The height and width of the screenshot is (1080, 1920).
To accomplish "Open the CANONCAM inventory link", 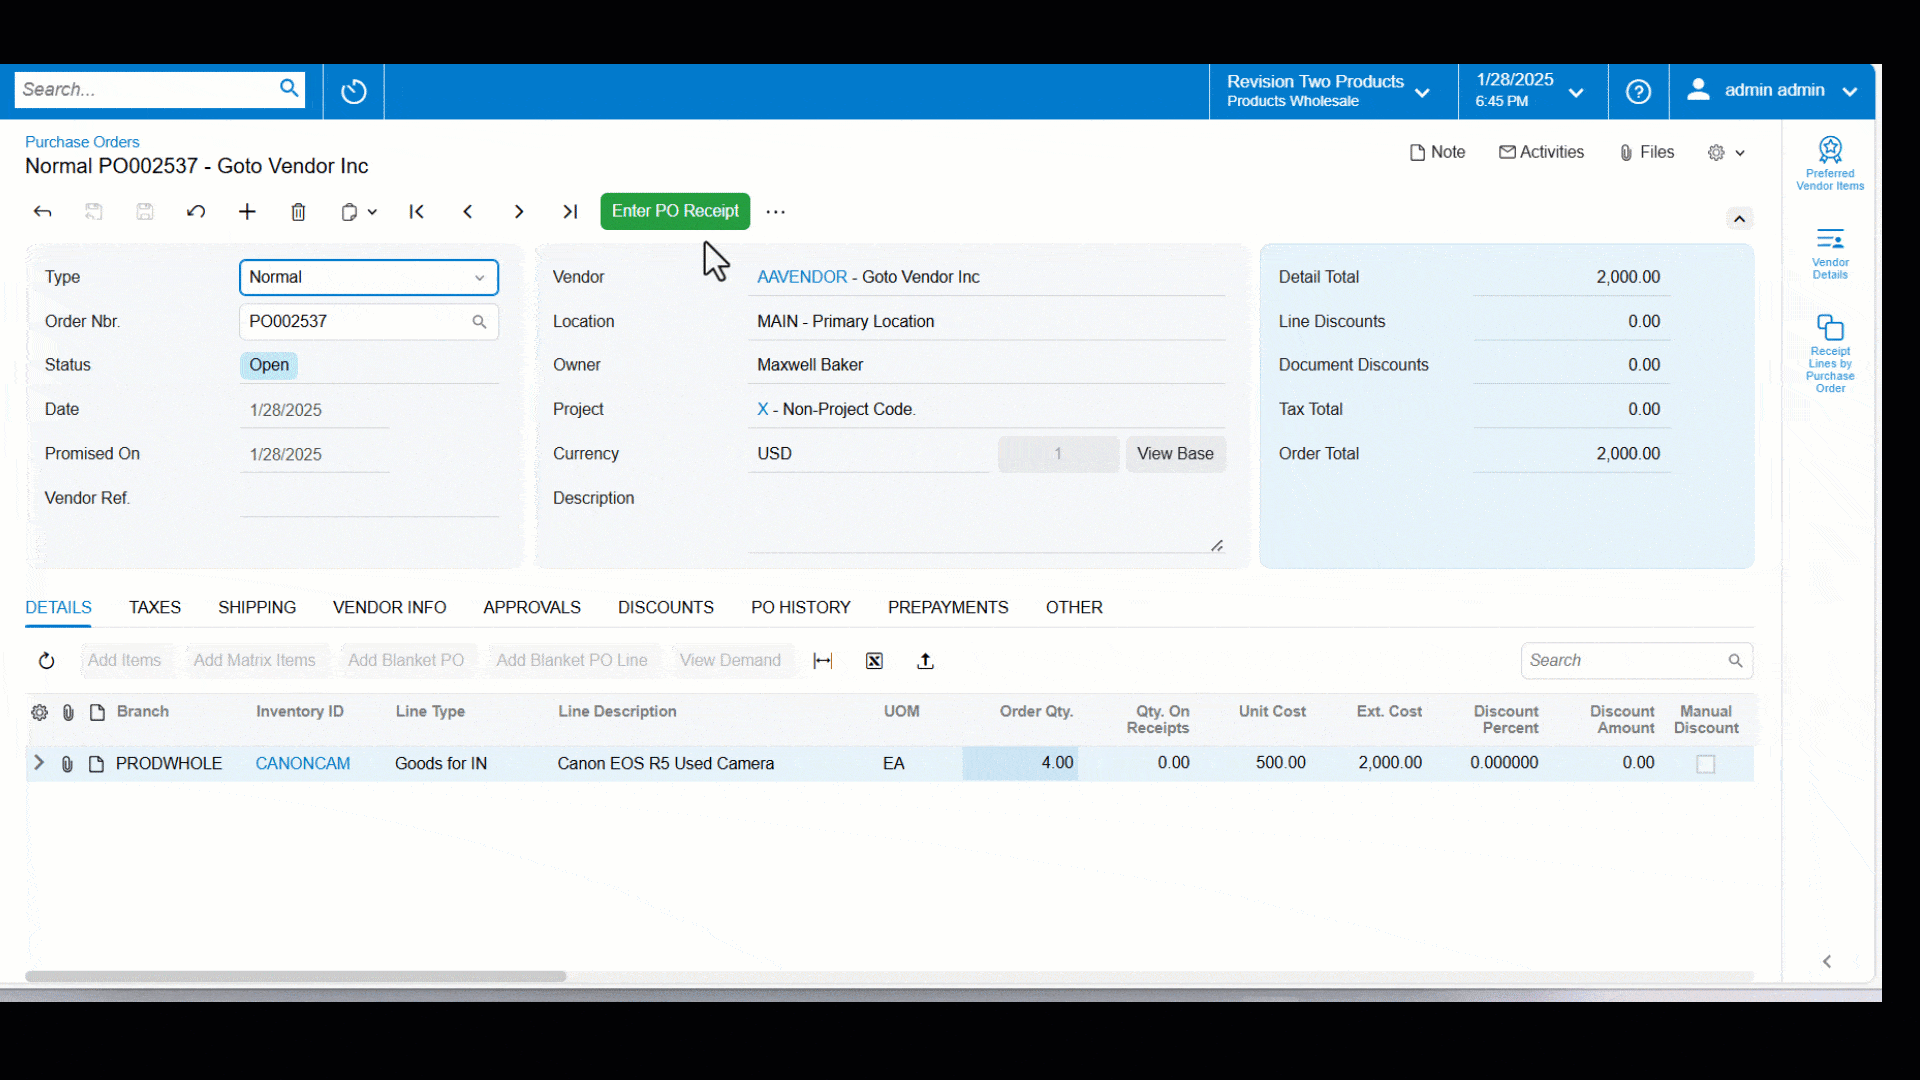I will click(303, 764).
